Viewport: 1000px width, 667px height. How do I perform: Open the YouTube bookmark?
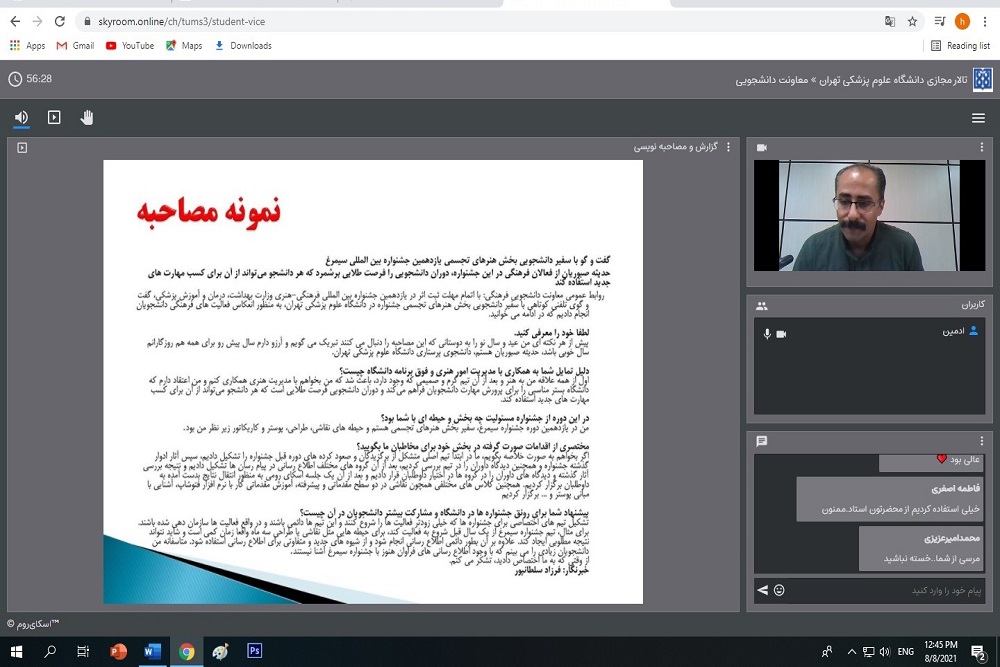pyautogui.click(x=130, y=45)
